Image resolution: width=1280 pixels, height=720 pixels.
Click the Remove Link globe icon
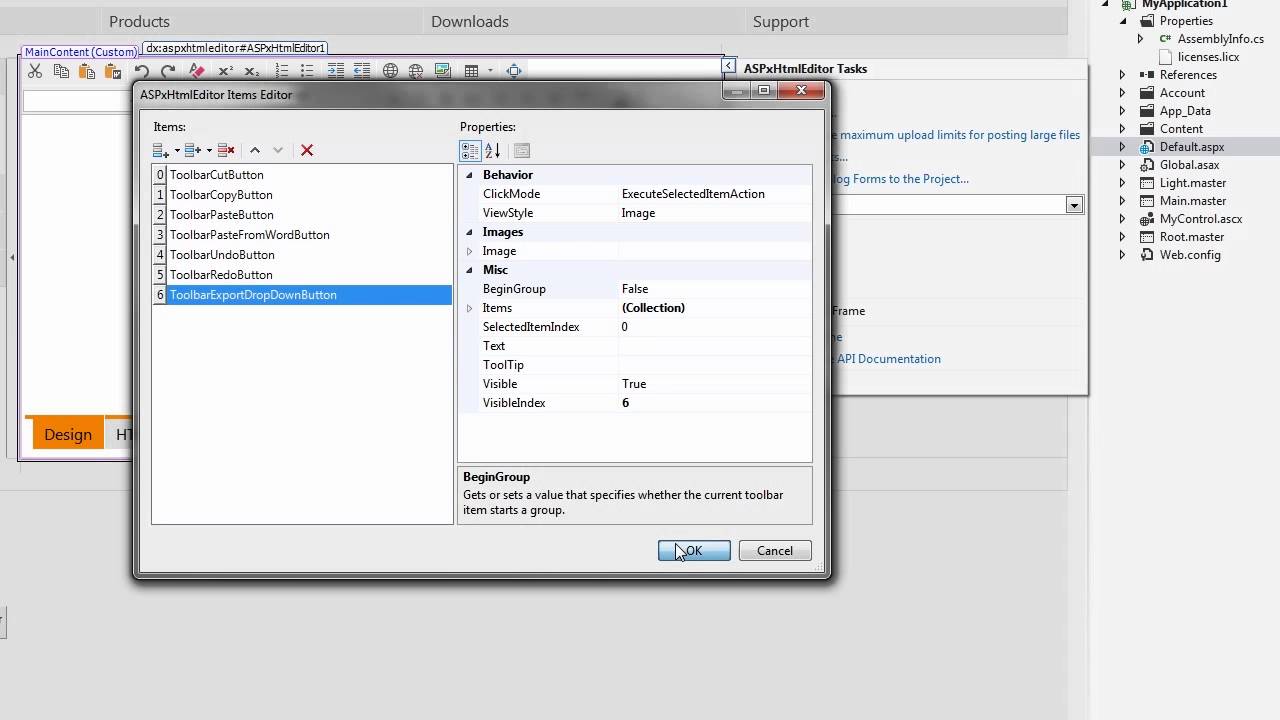pos(415,71)
